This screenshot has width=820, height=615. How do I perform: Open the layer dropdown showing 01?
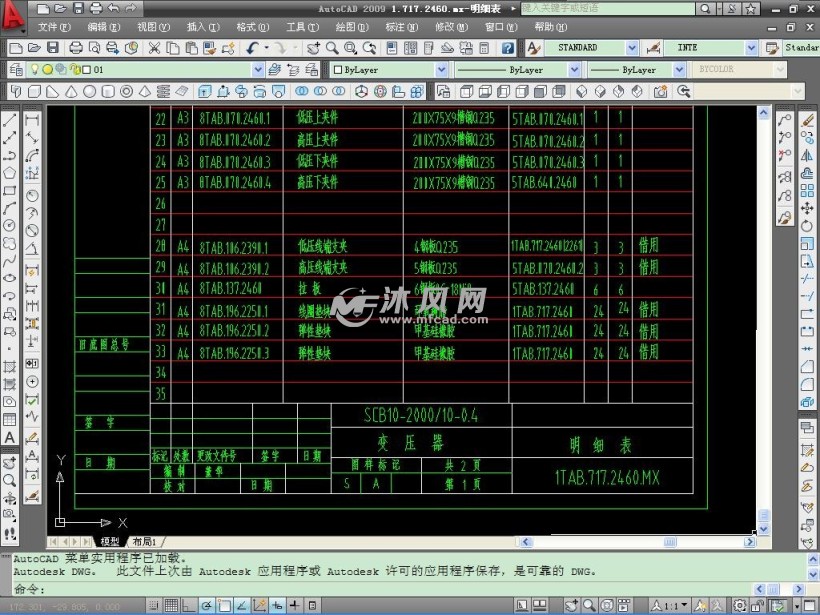(258, 70)
